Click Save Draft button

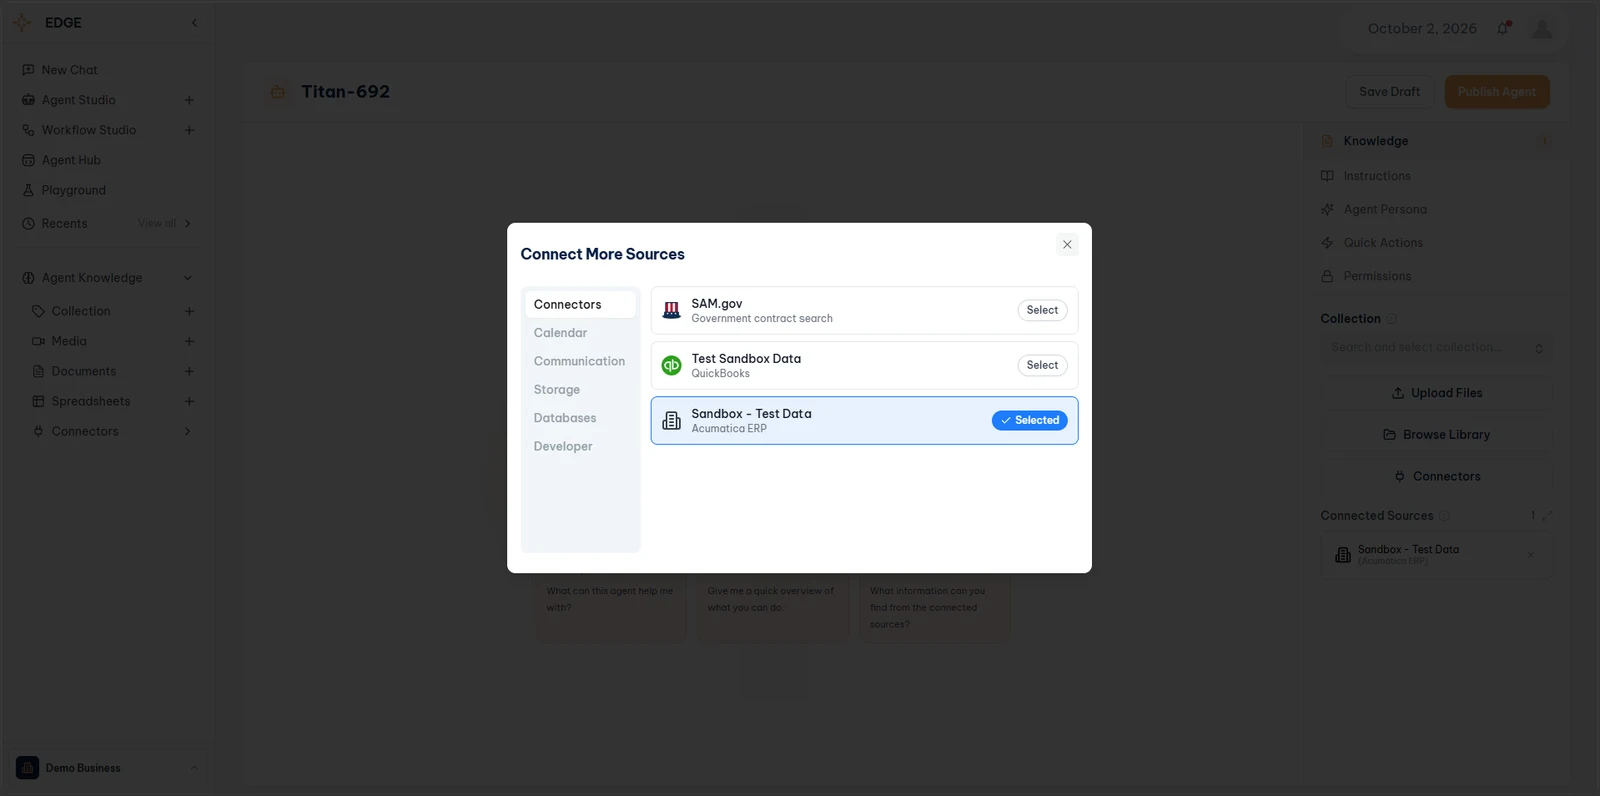pyautogui.click(x=1389, y=91)
